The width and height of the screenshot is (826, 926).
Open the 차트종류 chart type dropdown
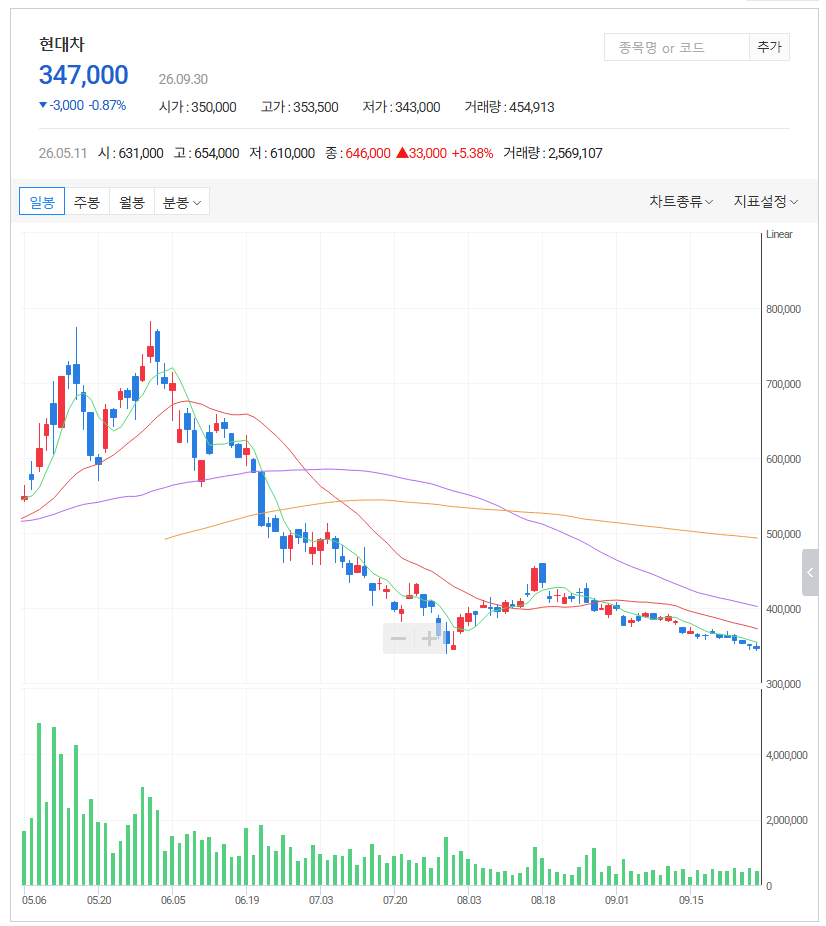click(681, 201)
